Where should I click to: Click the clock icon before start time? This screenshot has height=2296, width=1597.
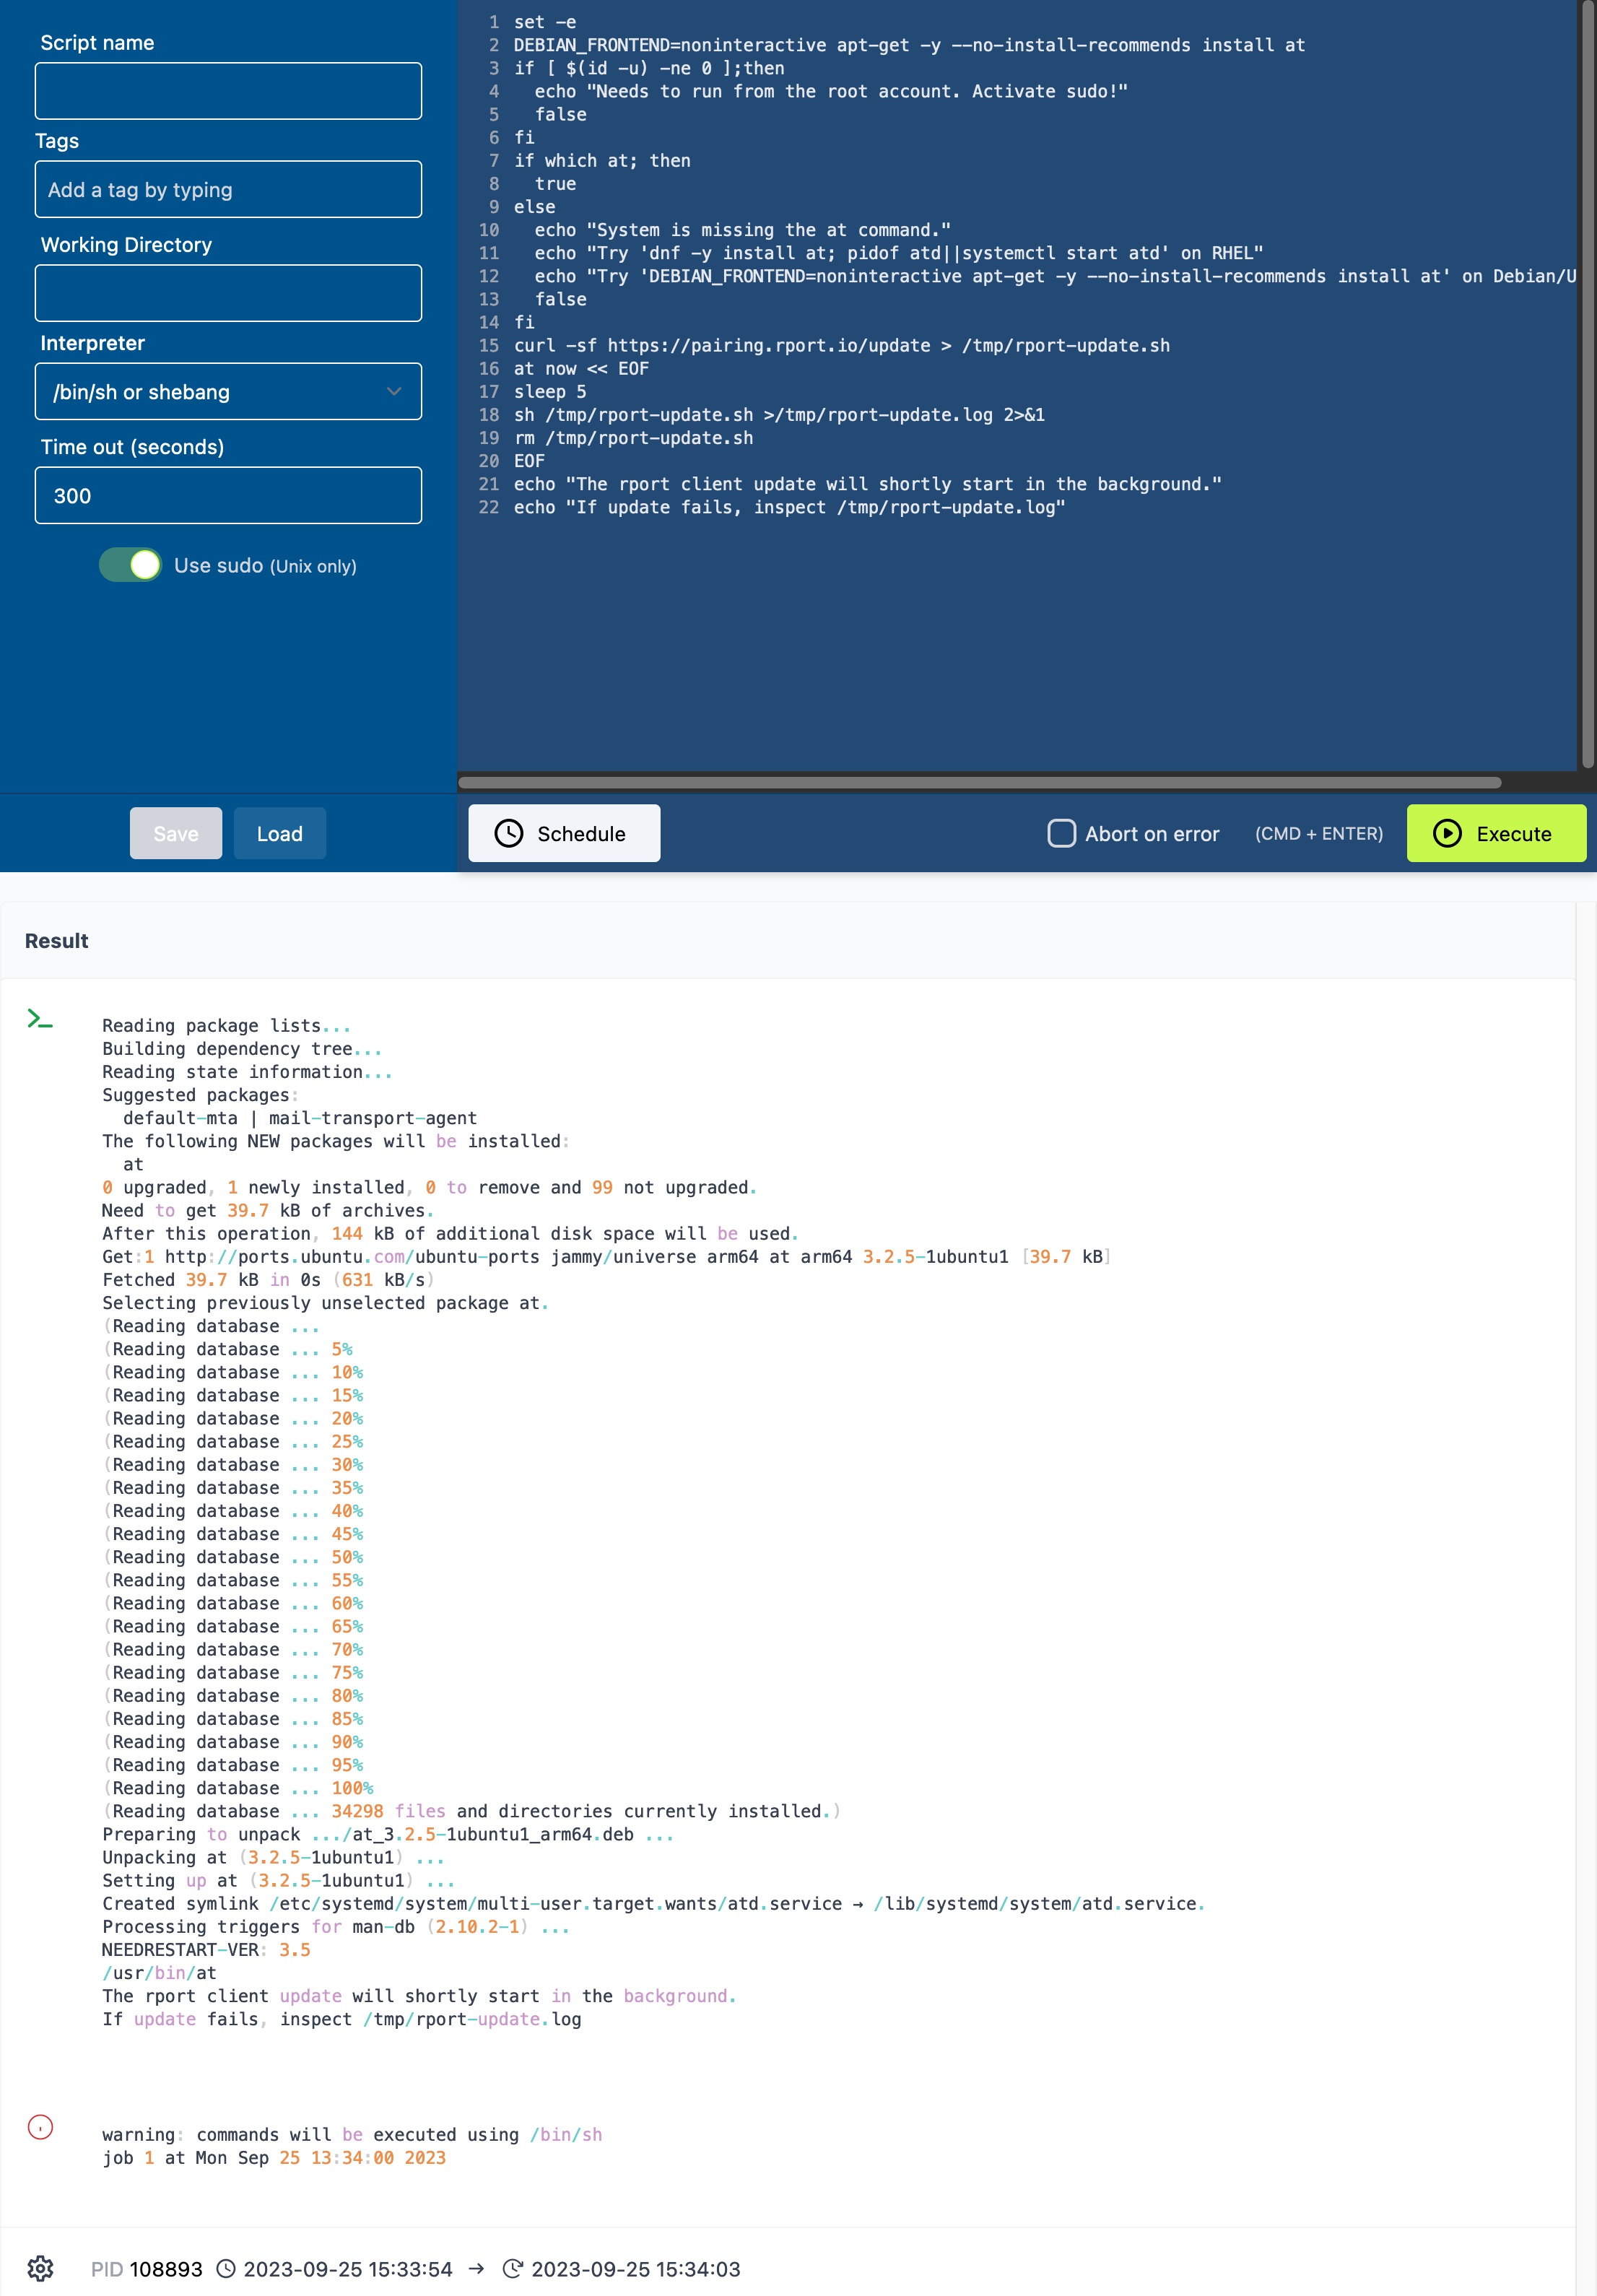tap(226, 2269)
